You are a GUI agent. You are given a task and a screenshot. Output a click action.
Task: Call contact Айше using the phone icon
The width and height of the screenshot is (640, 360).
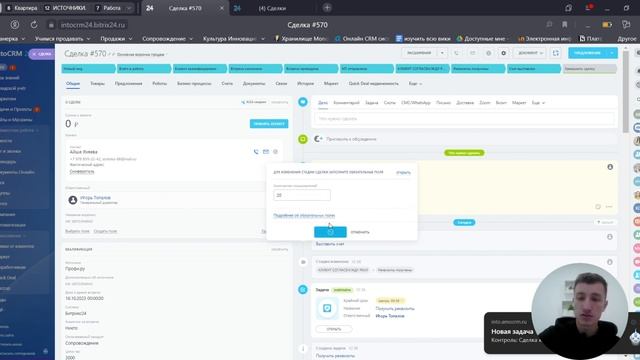click(256, 151)
